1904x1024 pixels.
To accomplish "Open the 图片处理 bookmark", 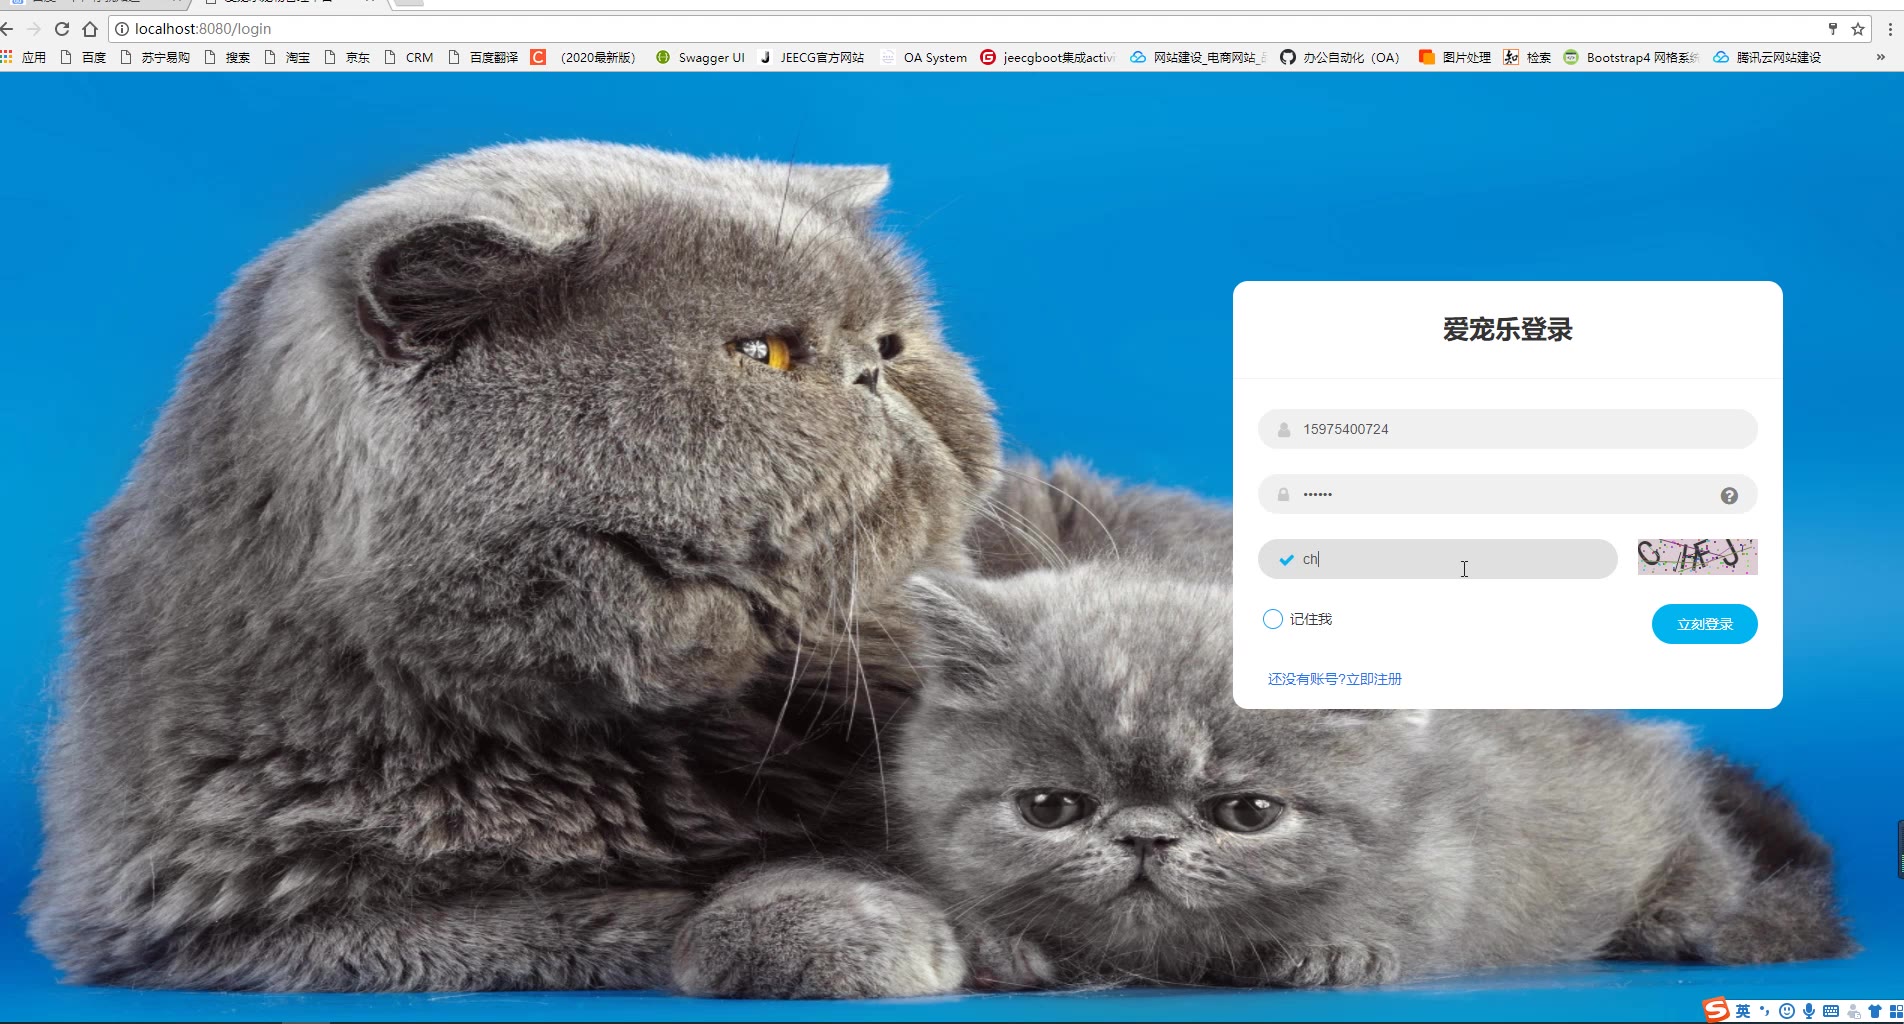I will 1455,57.
